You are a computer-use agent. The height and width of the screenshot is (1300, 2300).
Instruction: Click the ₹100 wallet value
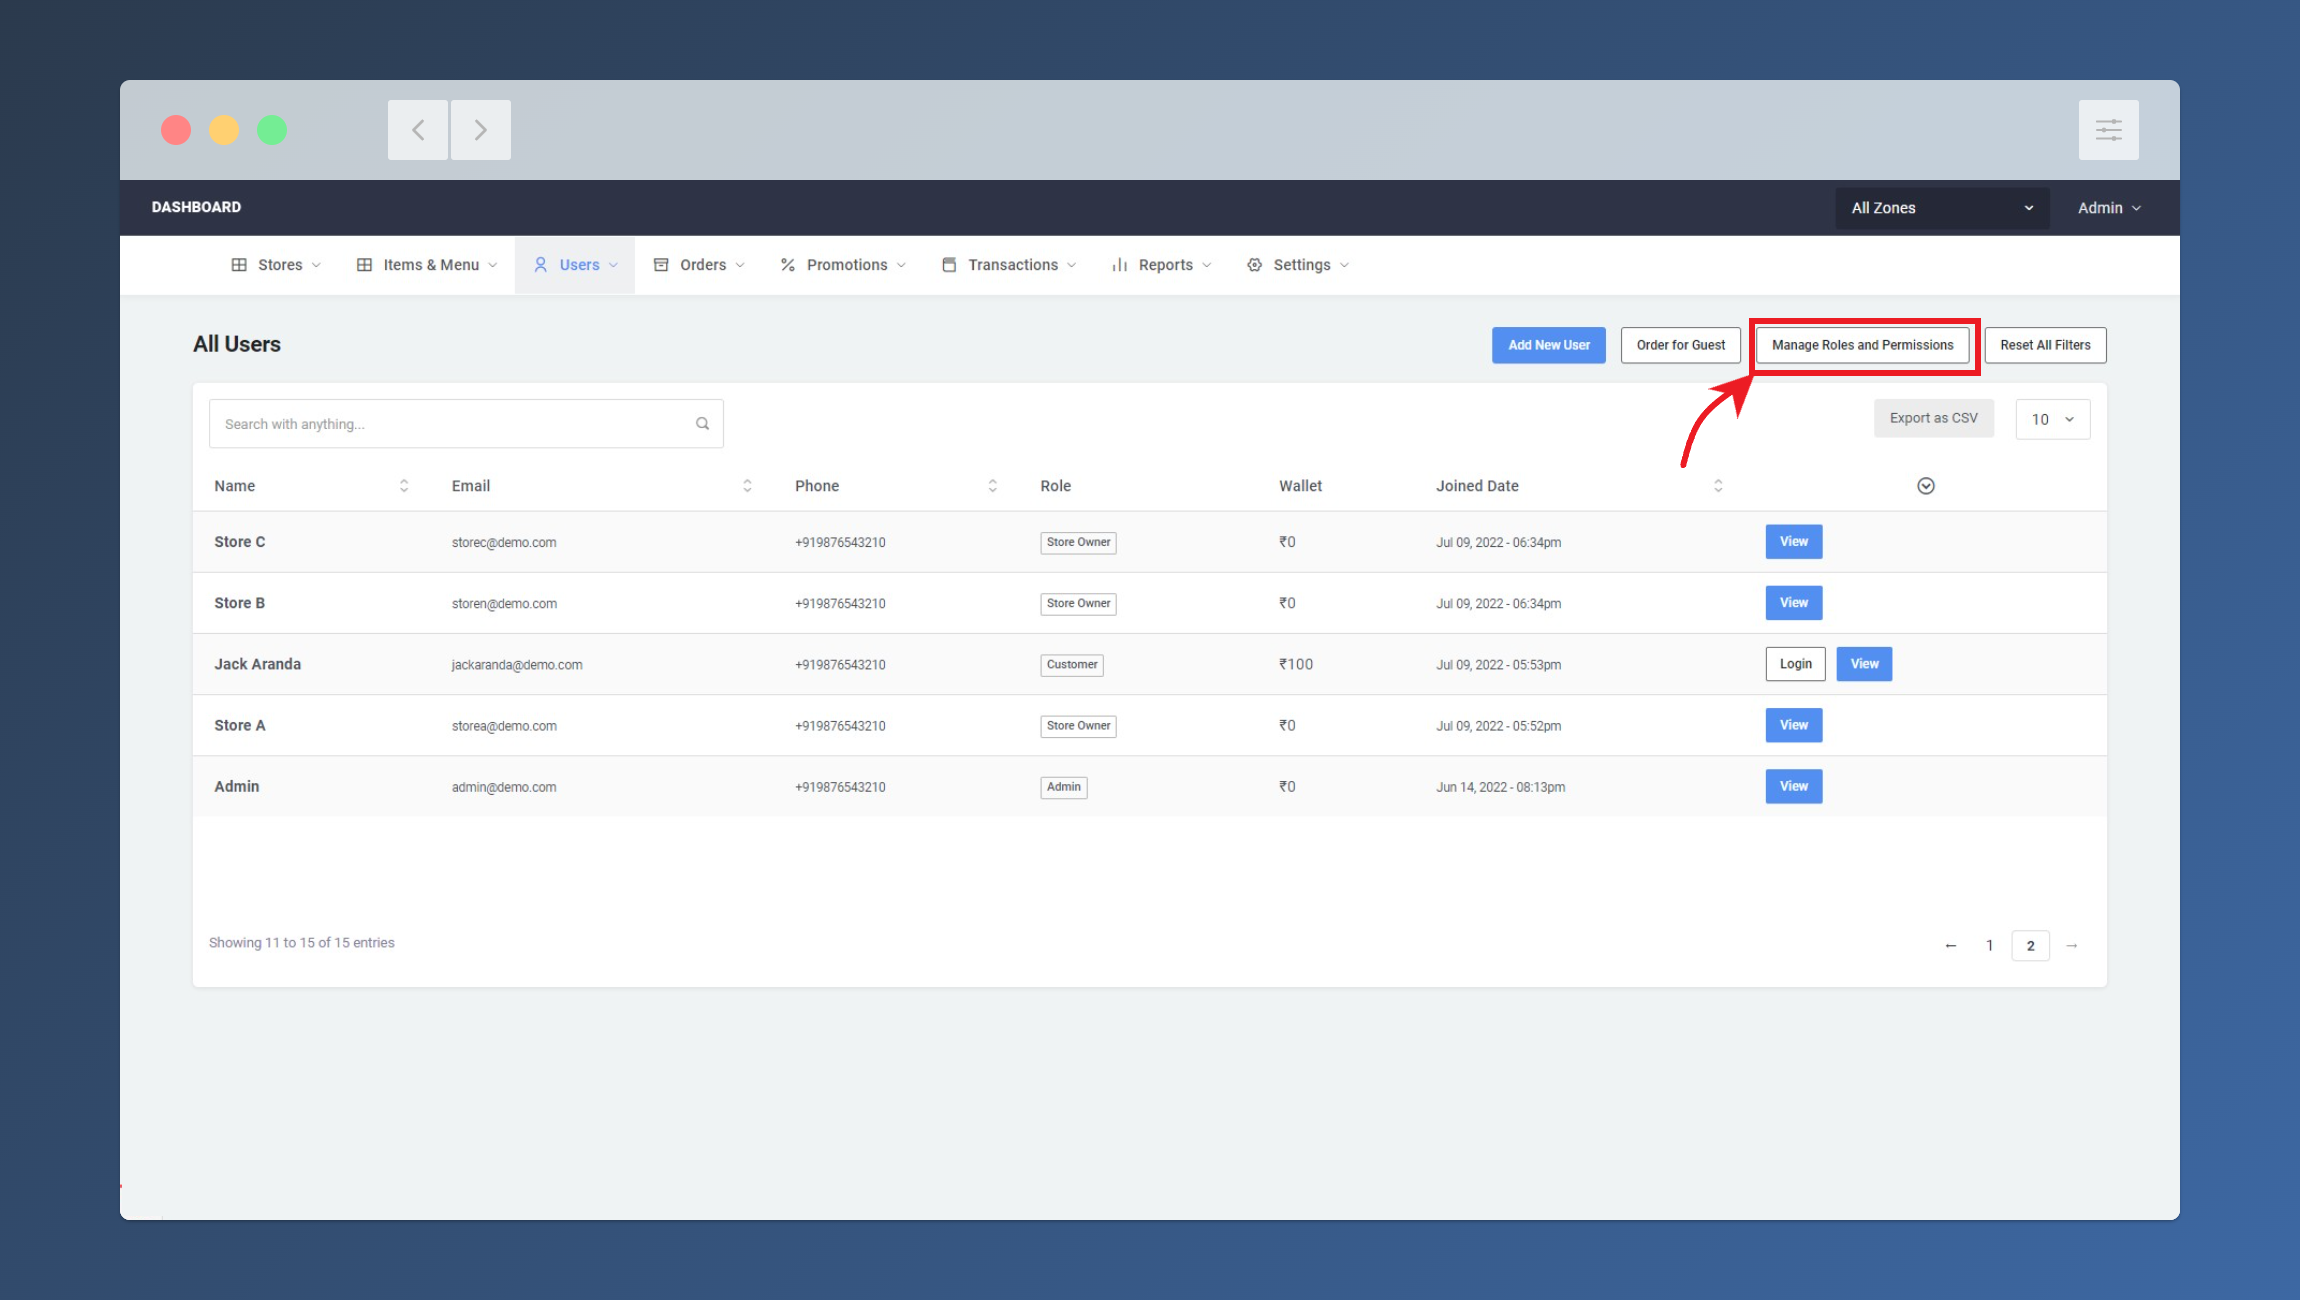(1296, 664)
